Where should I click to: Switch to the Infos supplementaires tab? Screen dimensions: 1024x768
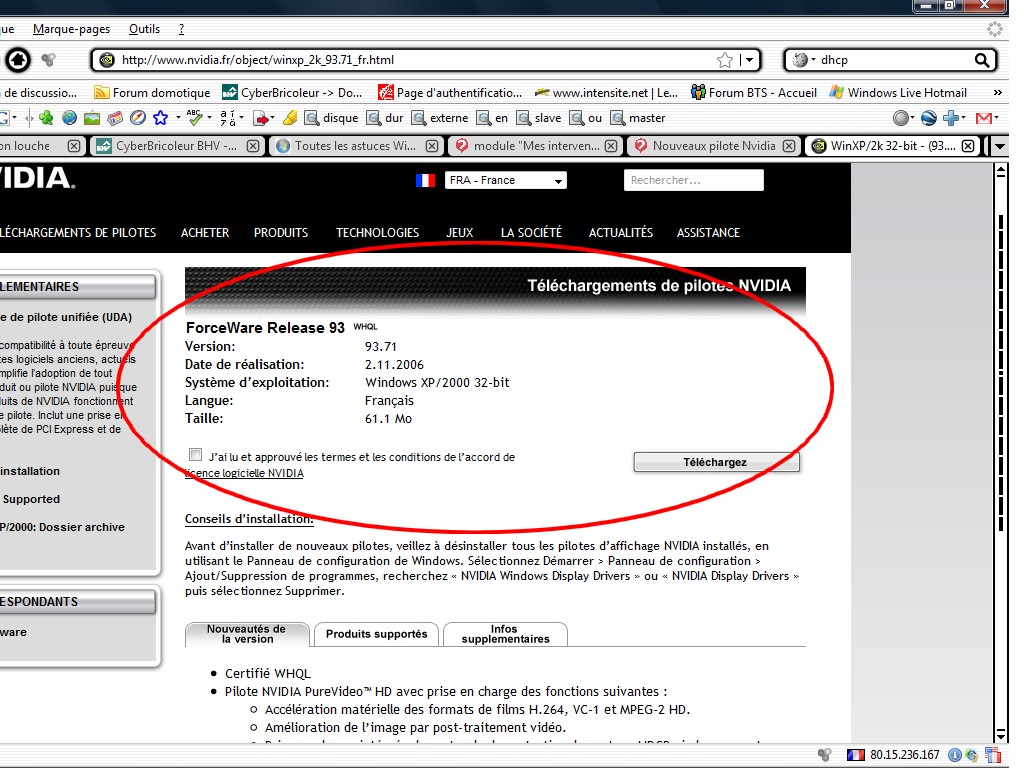tap(505, 634)
